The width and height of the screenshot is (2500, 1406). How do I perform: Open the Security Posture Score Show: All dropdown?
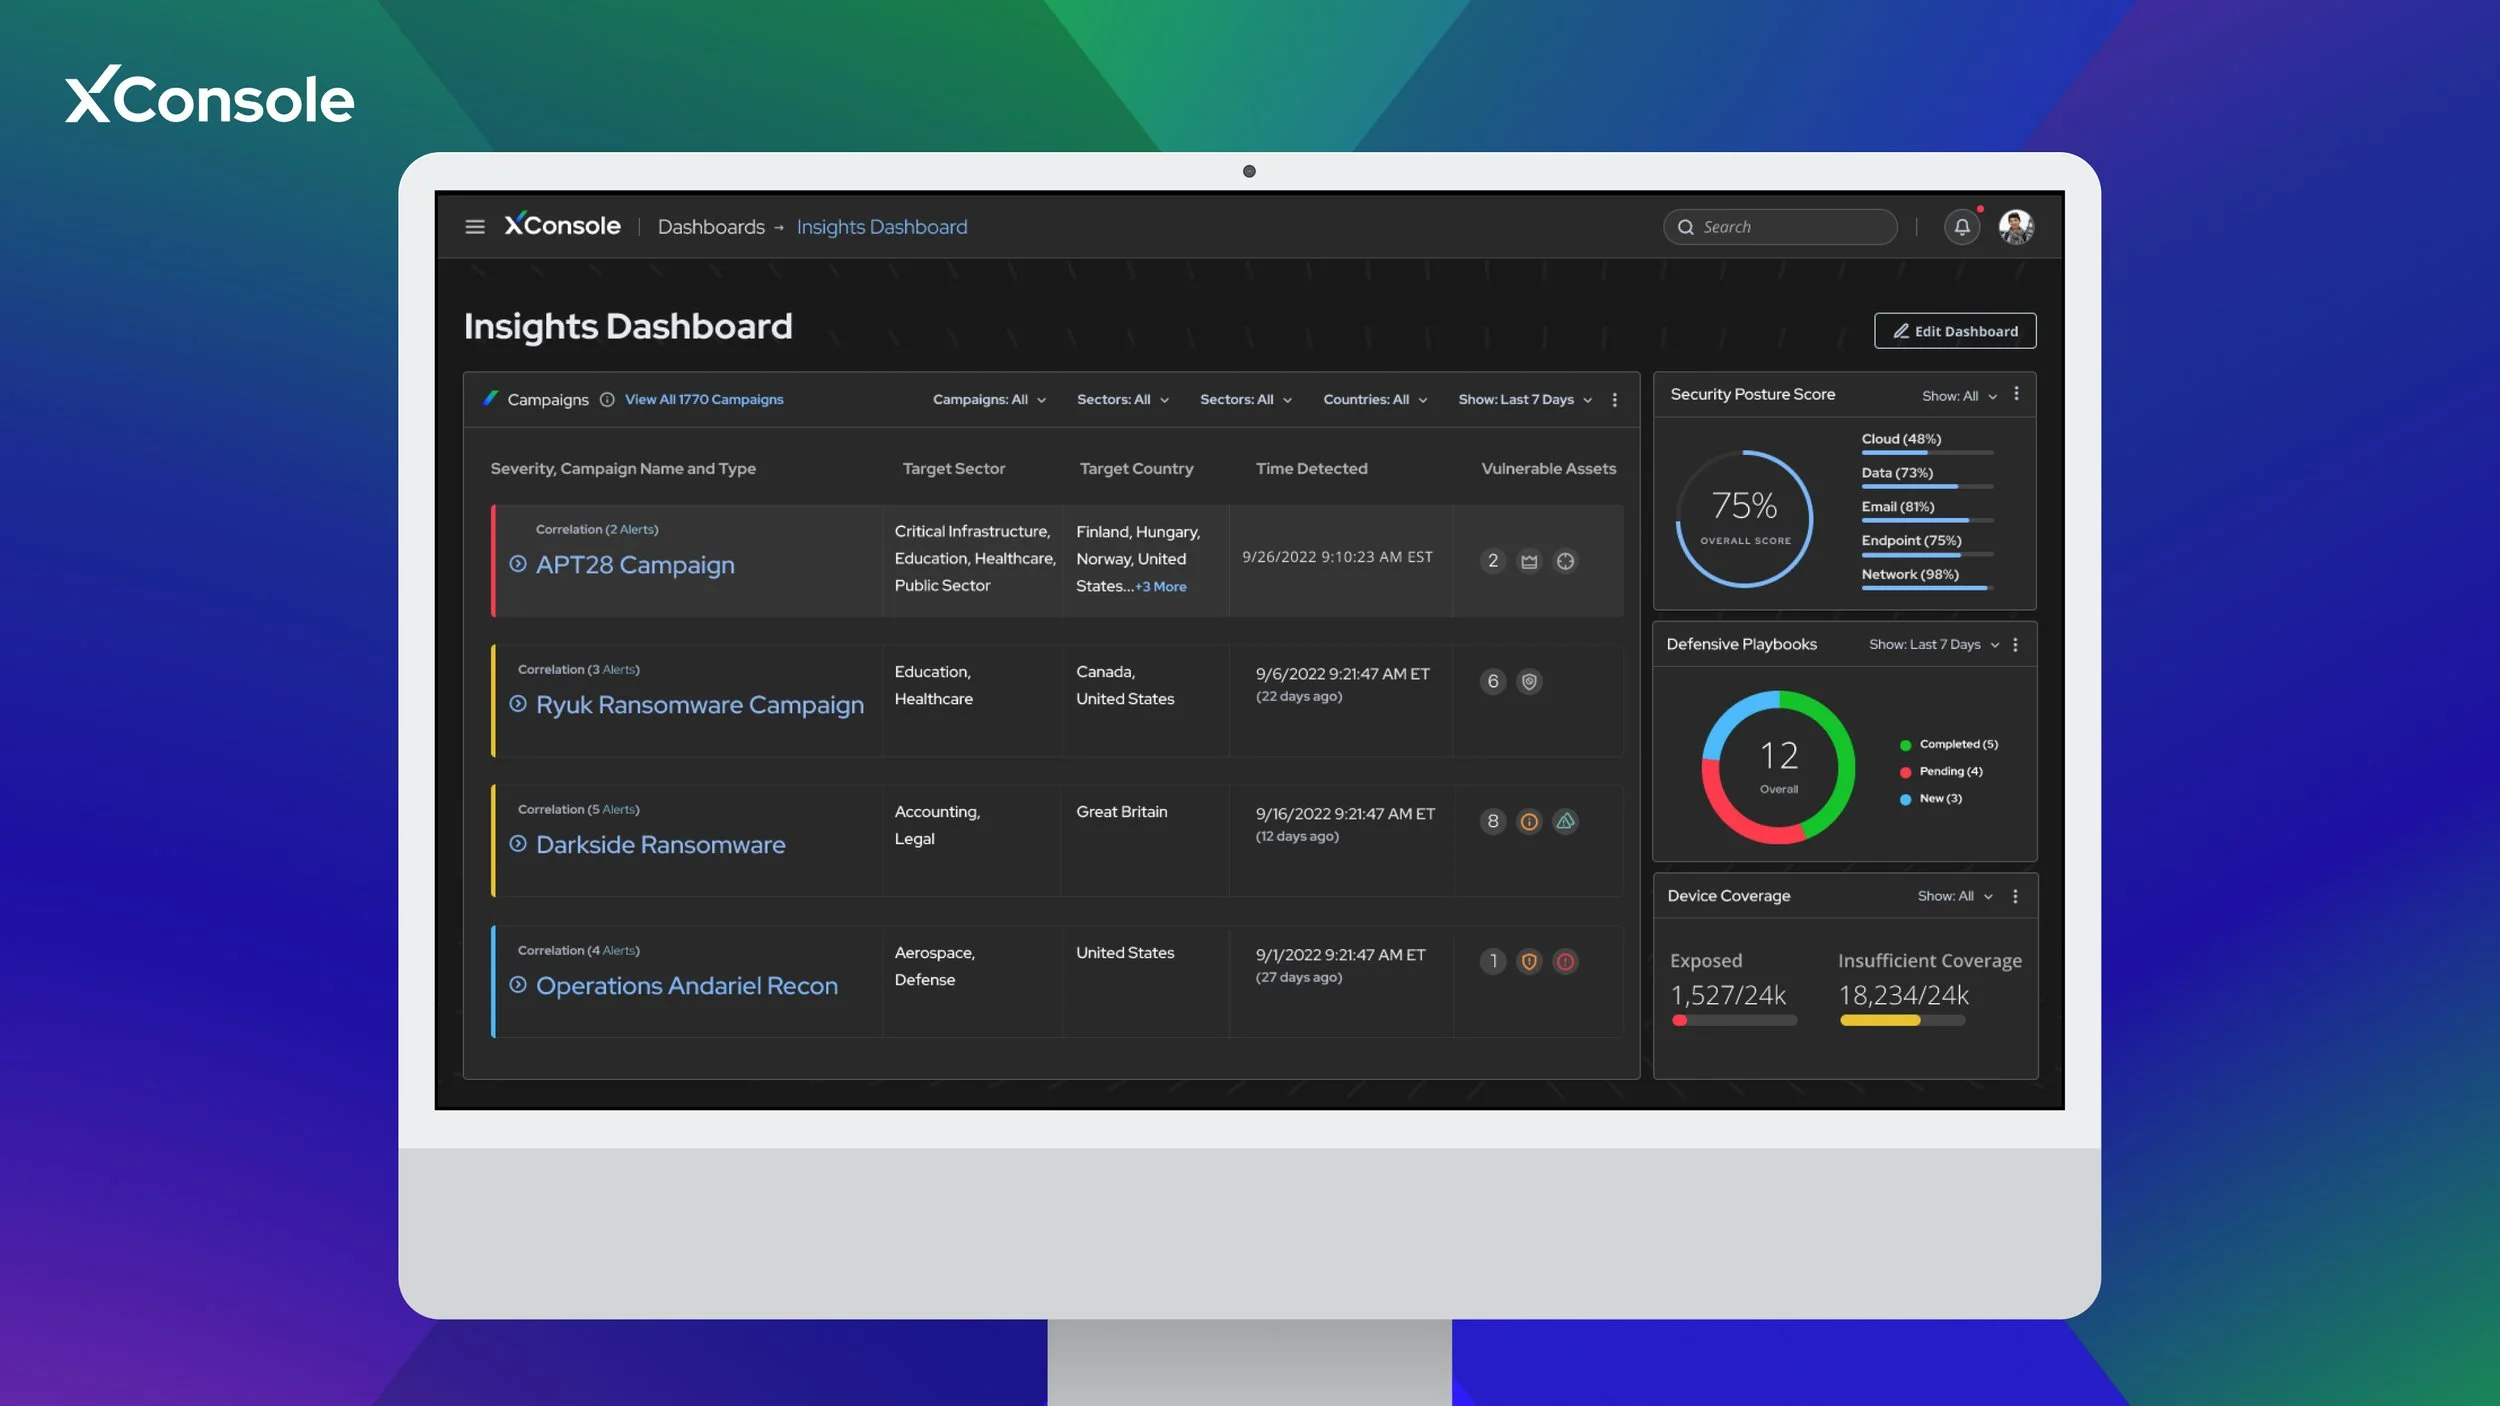[1958, 396]
